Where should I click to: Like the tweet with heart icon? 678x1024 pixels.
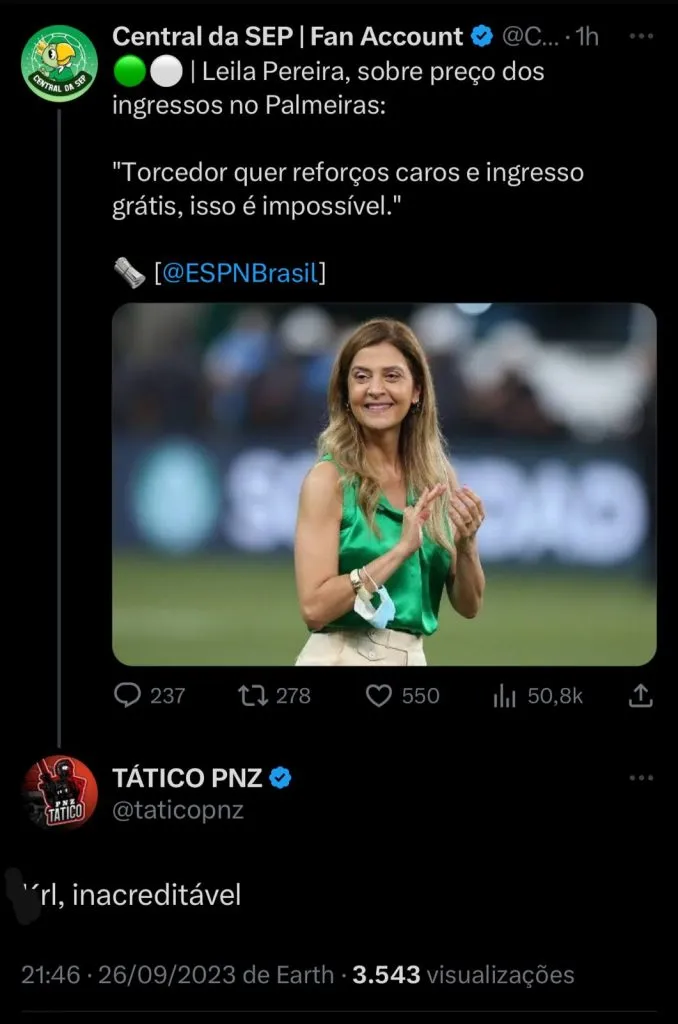tap(379, 695)
